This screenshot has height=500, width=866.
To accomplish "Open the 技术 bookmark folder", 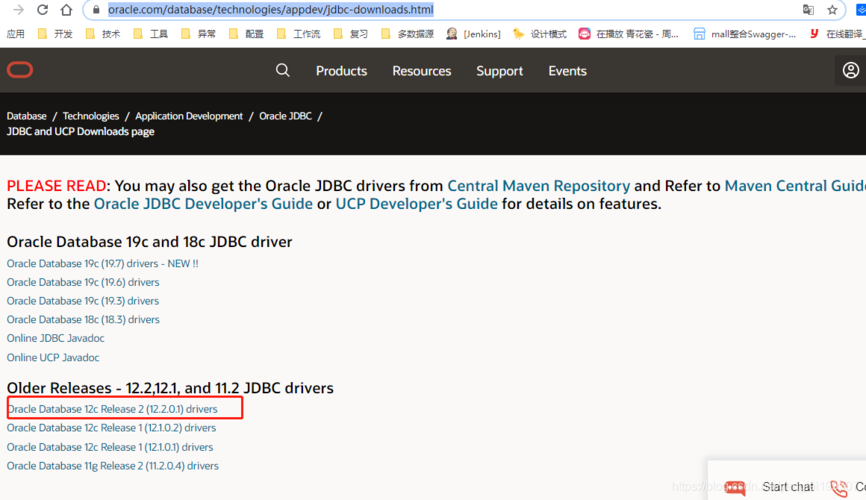I will (103, 34).
